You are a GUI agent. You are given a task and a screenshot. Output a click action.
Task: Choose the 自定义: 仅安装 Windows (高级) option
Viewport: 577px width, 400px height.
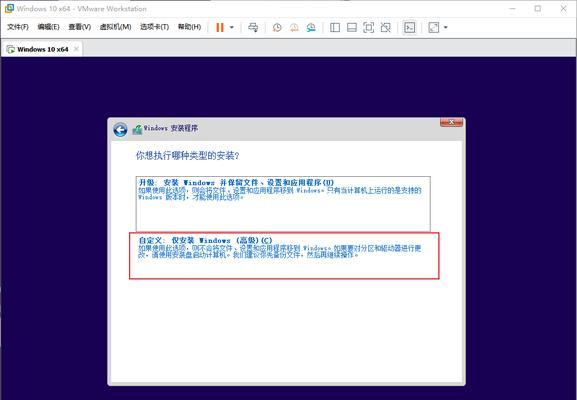pyautogui.click(x=284, y=256)
